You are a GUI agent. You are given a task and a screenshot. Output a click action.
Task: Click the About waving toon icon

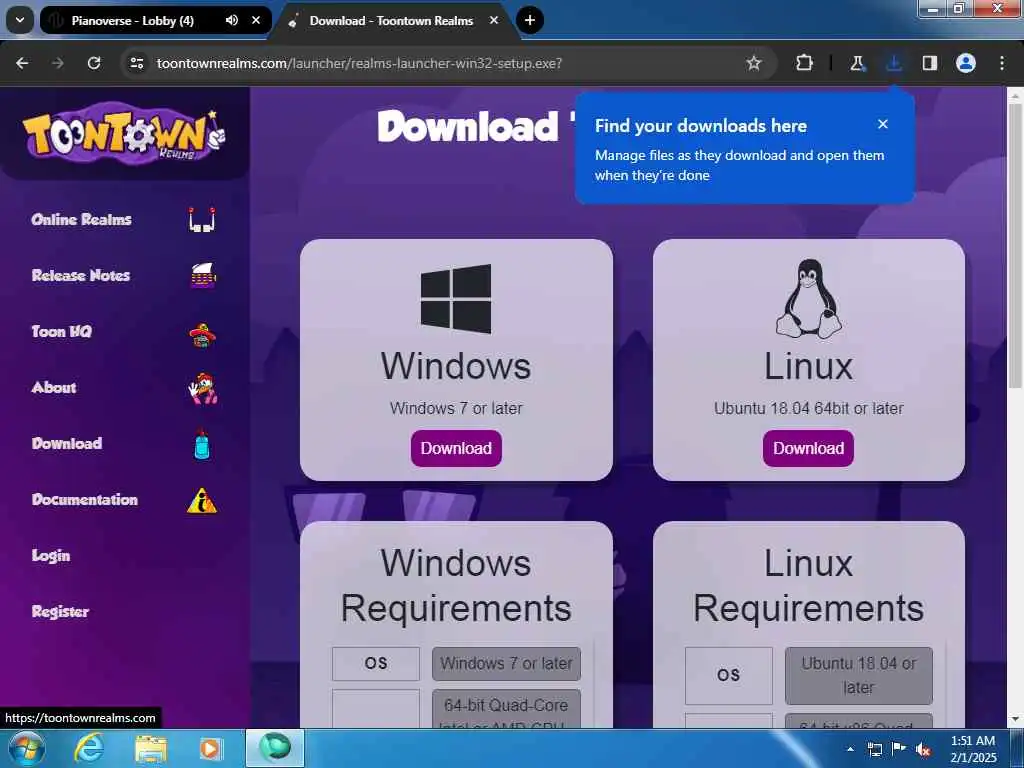pos(202,389)
